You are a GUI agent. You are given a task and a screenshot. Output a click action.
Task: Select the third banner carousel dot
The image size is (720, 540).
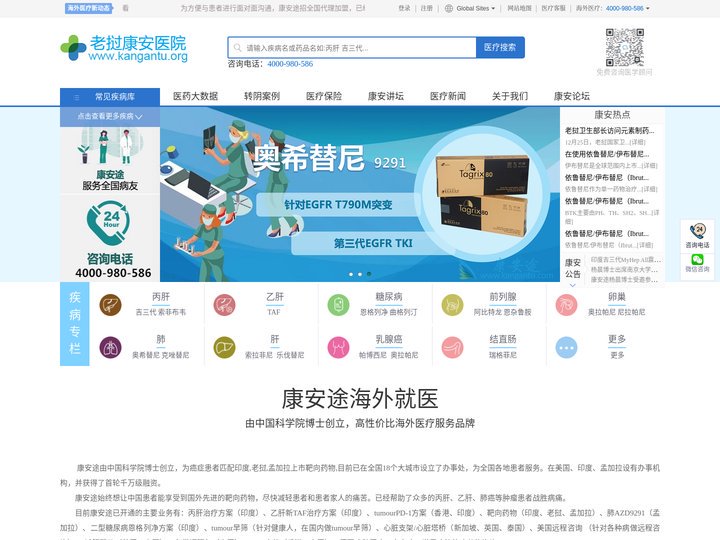(x=369, y=274)
